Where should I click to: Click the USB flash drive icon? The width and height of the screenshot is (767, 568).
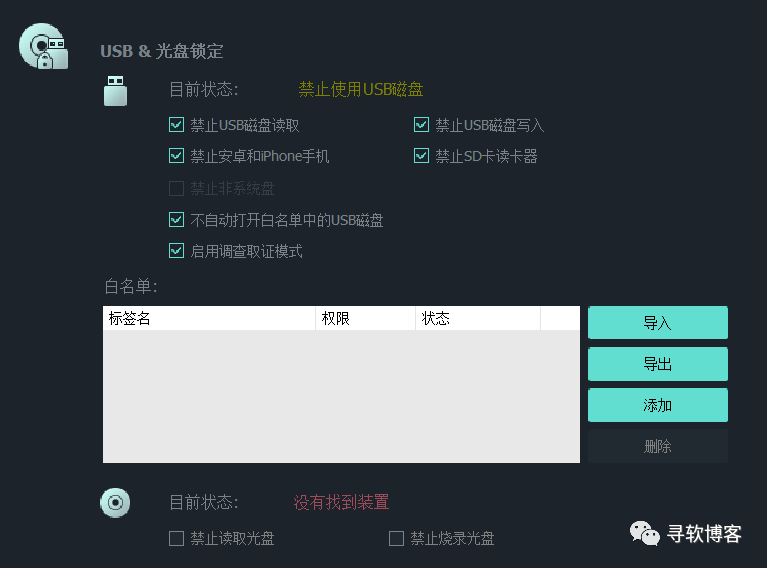point(115,91)
